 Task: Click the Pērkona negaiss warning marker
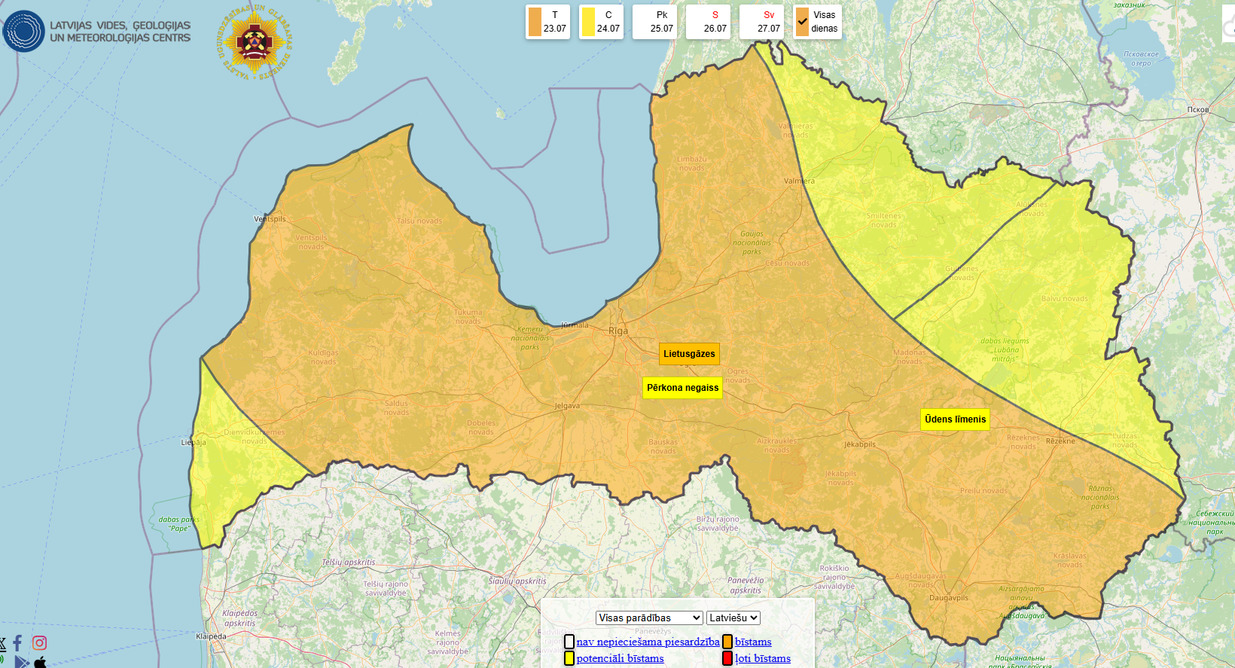[682, 388]
